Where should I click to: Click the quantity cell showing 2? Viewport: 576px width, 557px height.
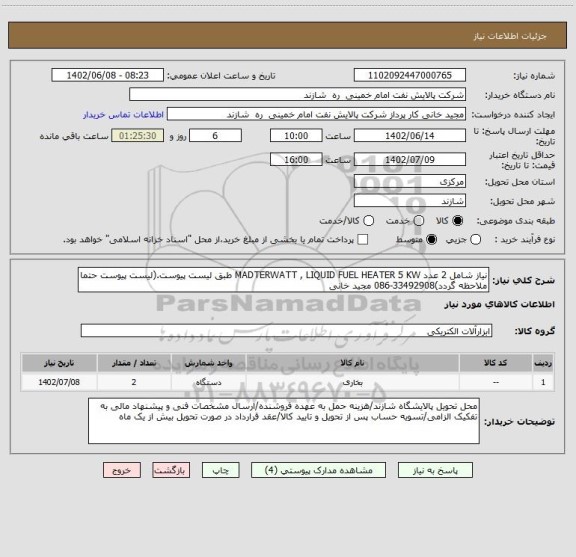(x=134, y=382)
